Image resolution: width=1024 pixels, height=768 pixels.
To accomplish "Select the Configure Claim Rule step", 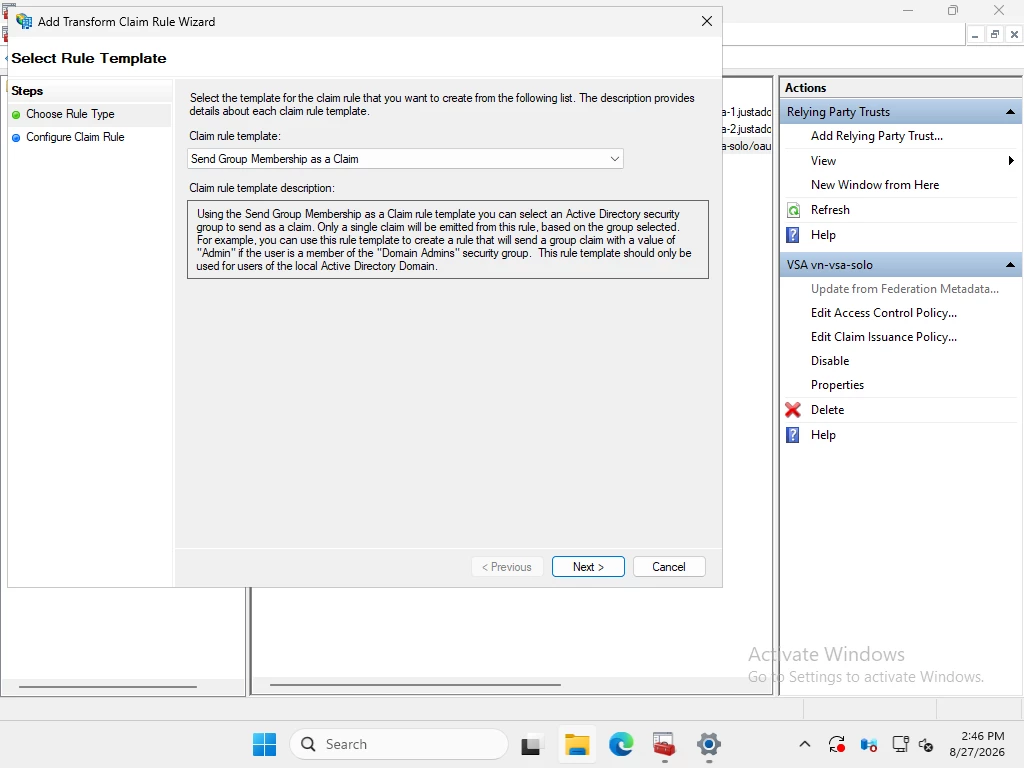I will pyautogui.click(x=74, y=137).
